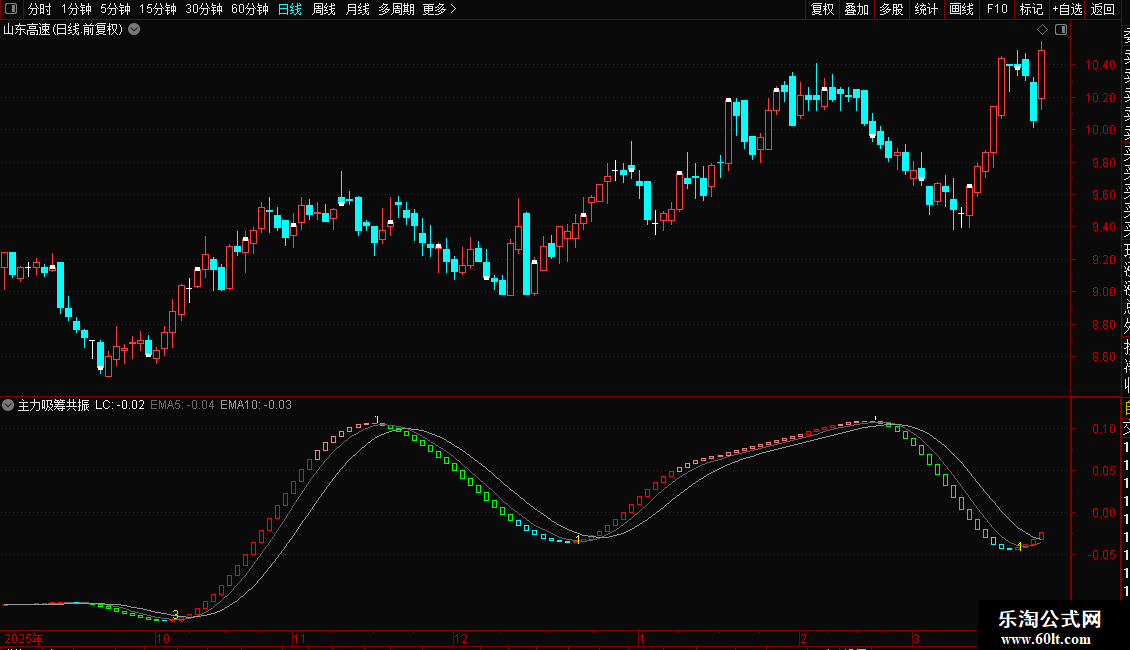Click the 9.00 price axis label

tap(1103, 292)
